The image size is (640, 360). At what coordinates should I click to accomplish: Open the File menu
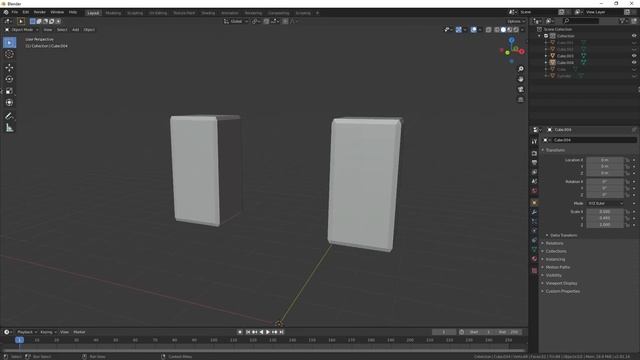[x=15, y=12]
